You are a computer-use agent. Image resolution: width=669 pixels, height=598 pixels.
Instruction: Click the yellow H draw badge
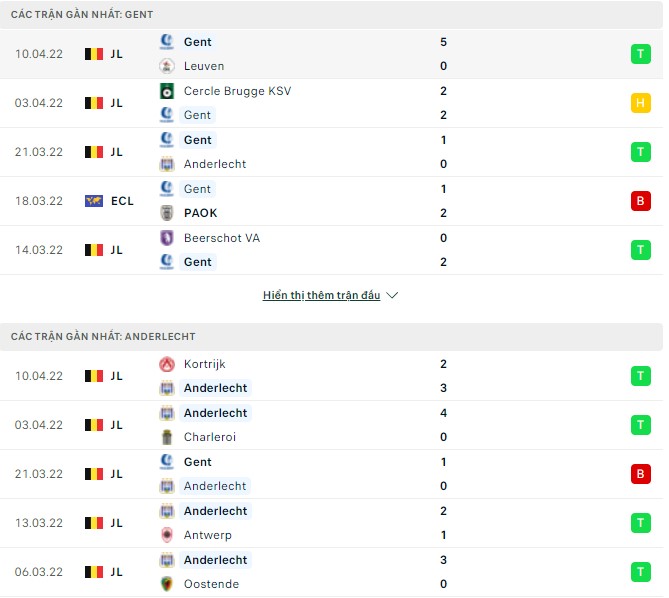click(x=640, y=103)
